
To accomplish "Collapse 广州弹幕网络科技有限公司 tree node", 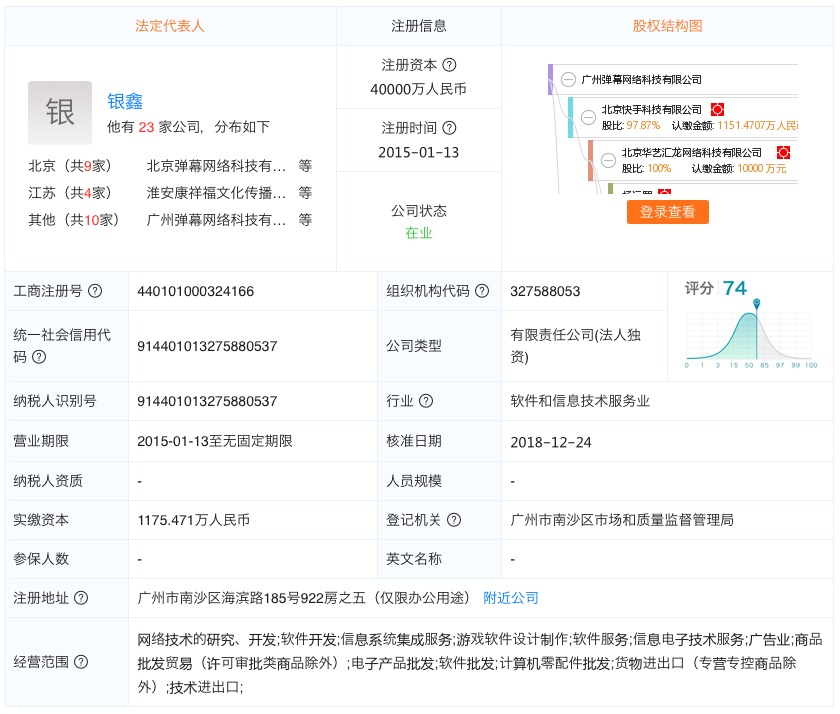I will click(568, 80).
